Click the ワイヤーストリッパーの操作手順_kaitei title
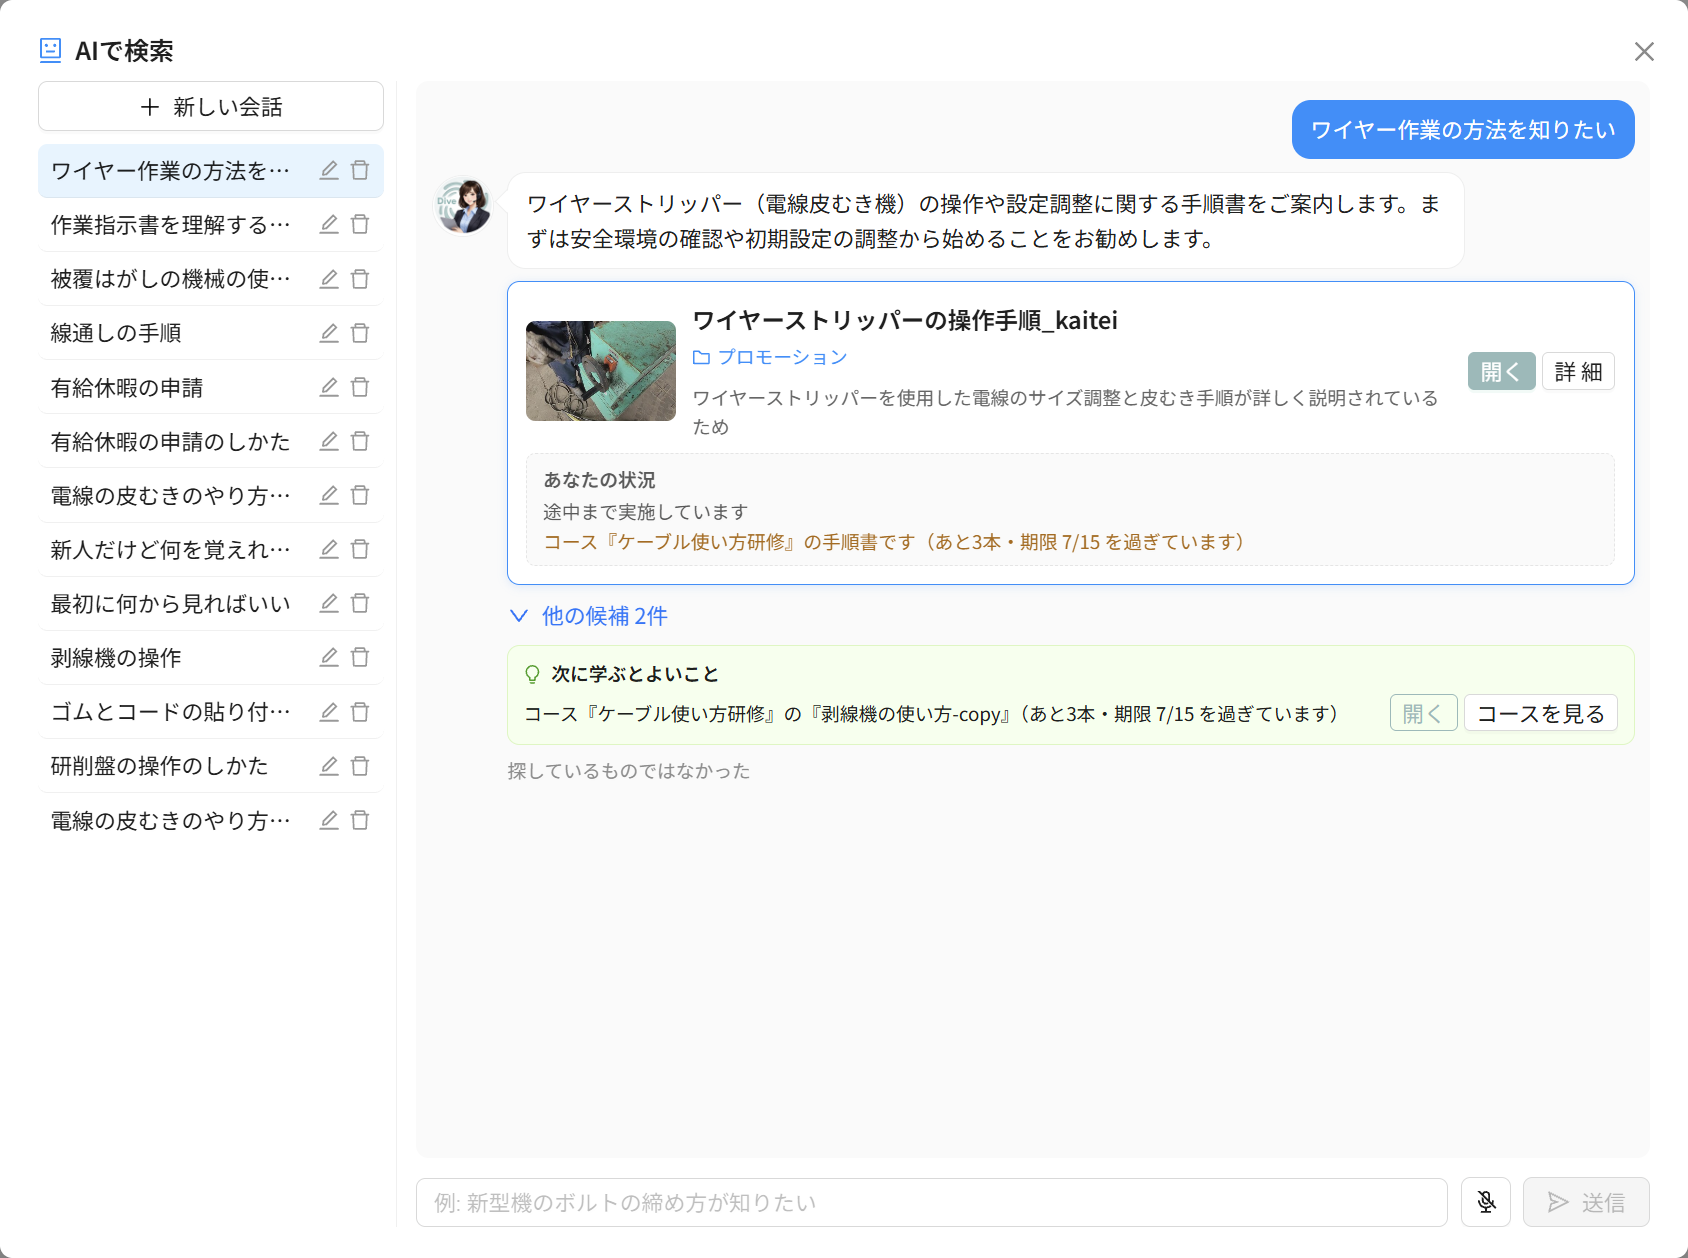 click(905, 320)
